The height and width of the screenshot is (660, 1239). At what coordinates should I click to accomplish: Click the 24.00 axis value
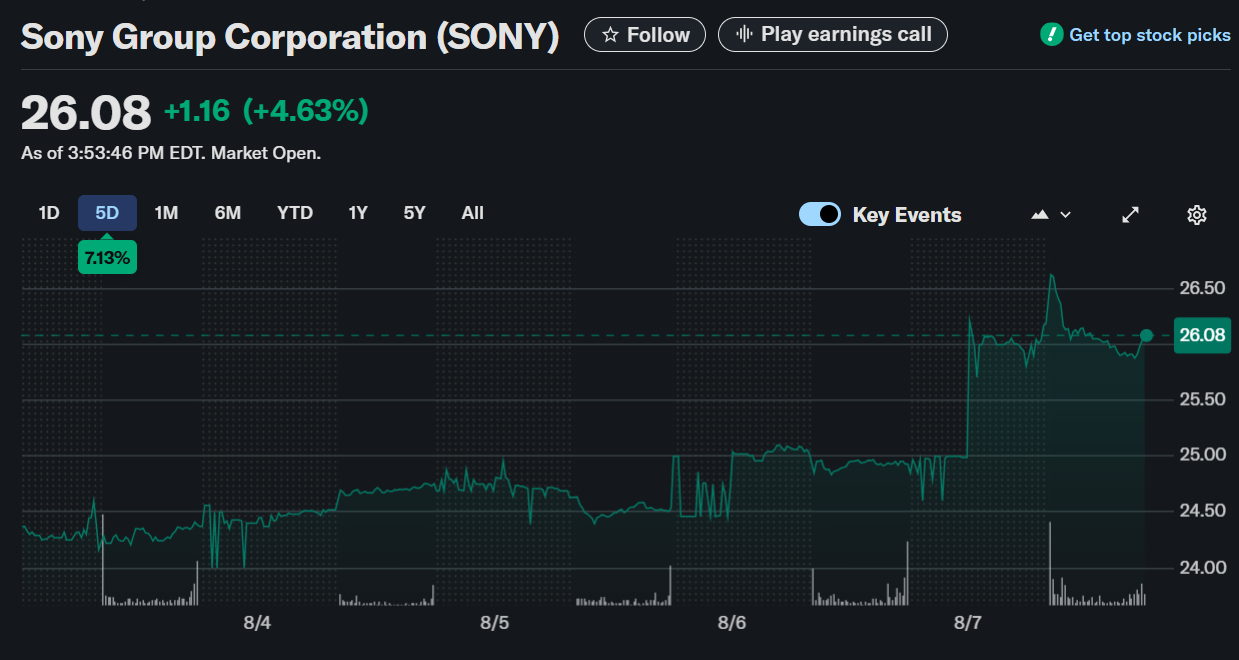pyautogui.click(x=1202, y=568)
